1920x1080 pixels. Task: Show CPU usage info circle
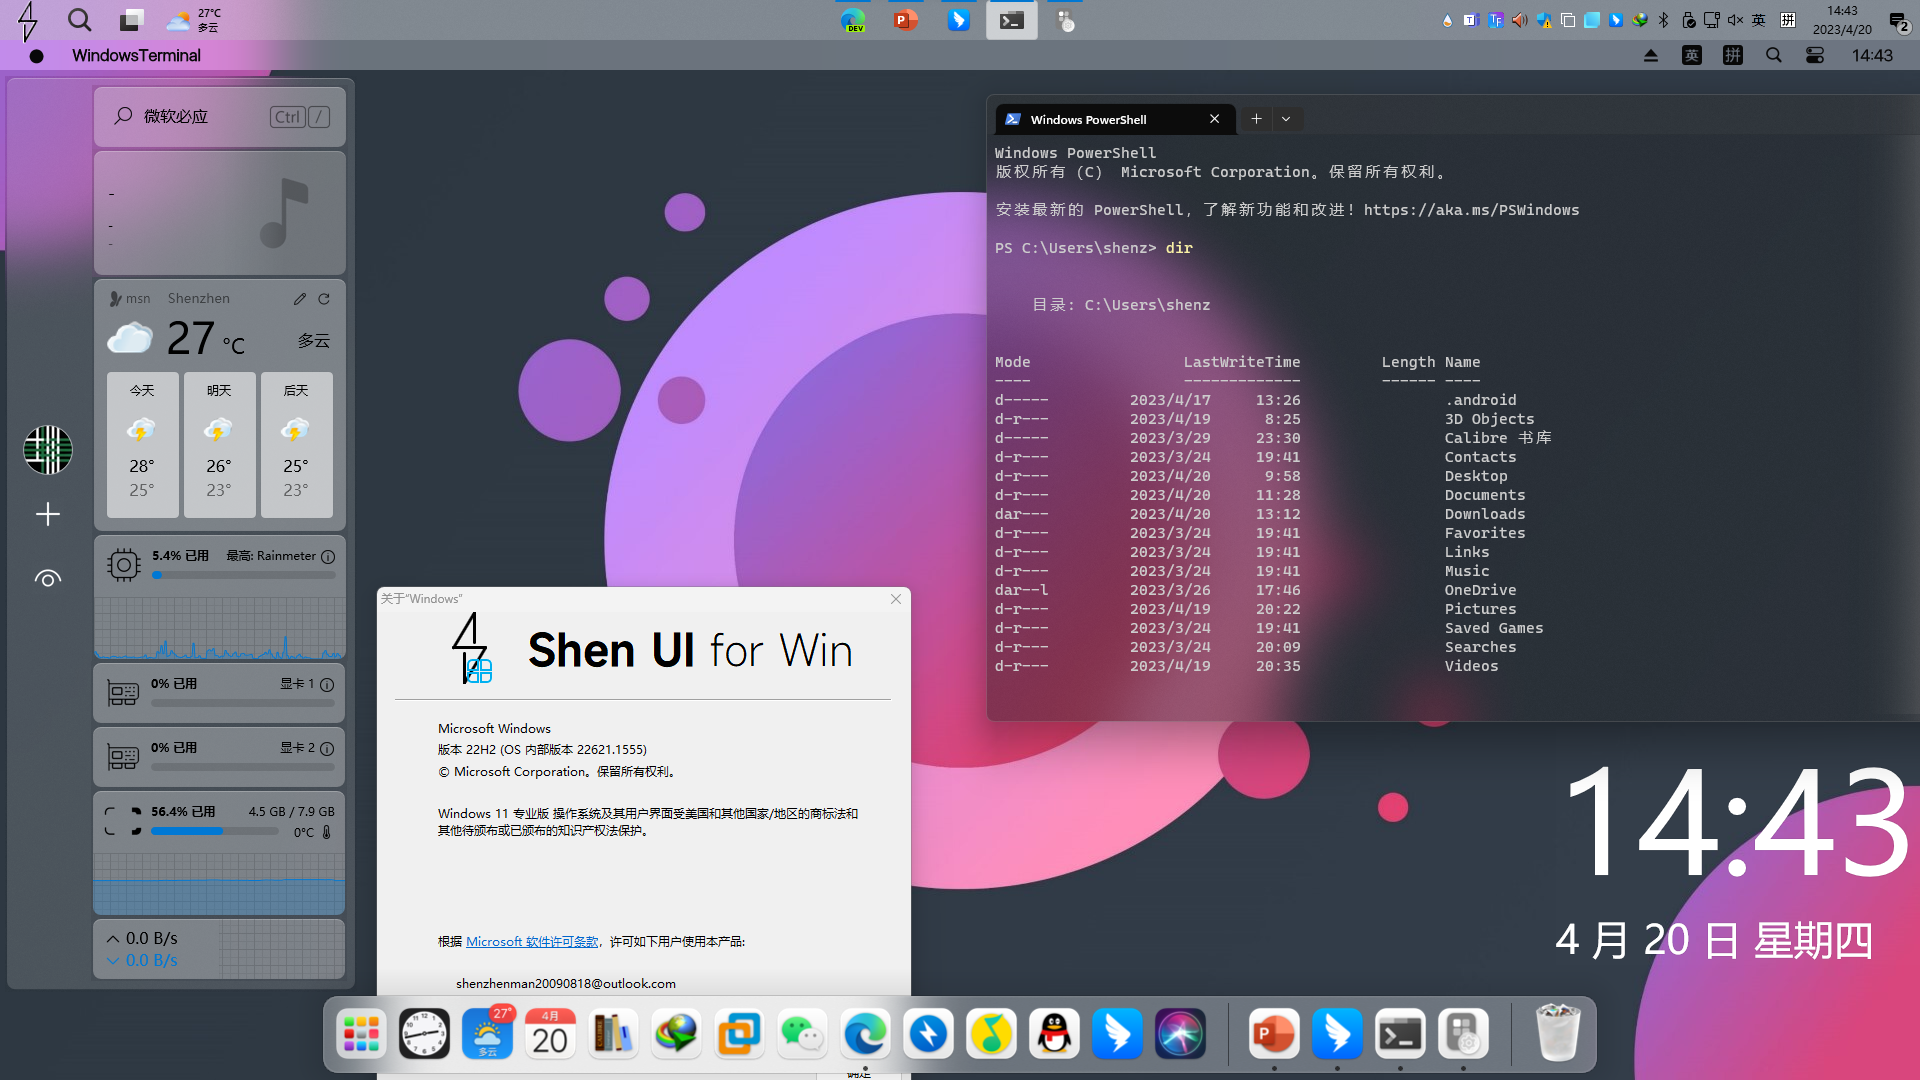(328, 556)
